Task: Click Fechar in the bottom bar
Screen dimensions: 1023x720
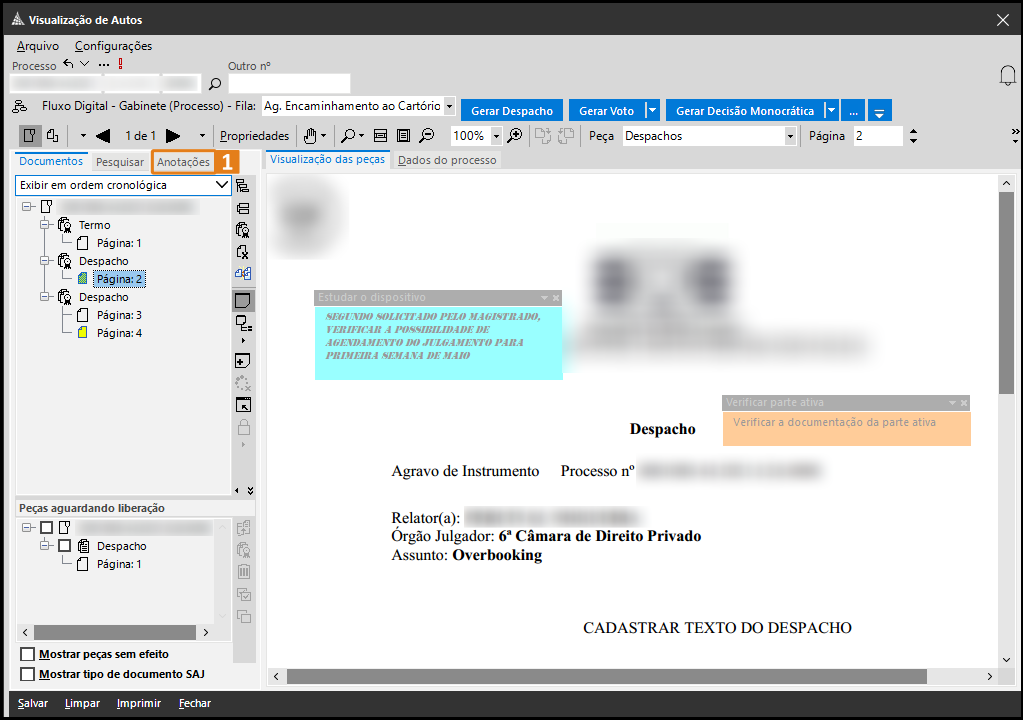Action: (x=195, y=703)
